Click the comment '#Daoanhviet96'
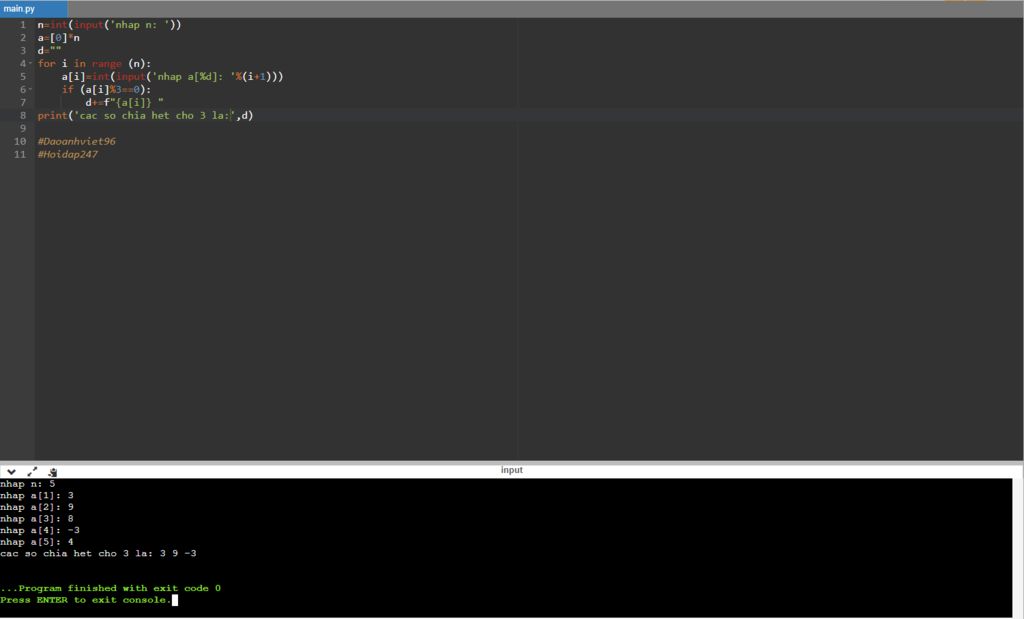The width and height of the screenshot is (1024, 619). point(76,141)
